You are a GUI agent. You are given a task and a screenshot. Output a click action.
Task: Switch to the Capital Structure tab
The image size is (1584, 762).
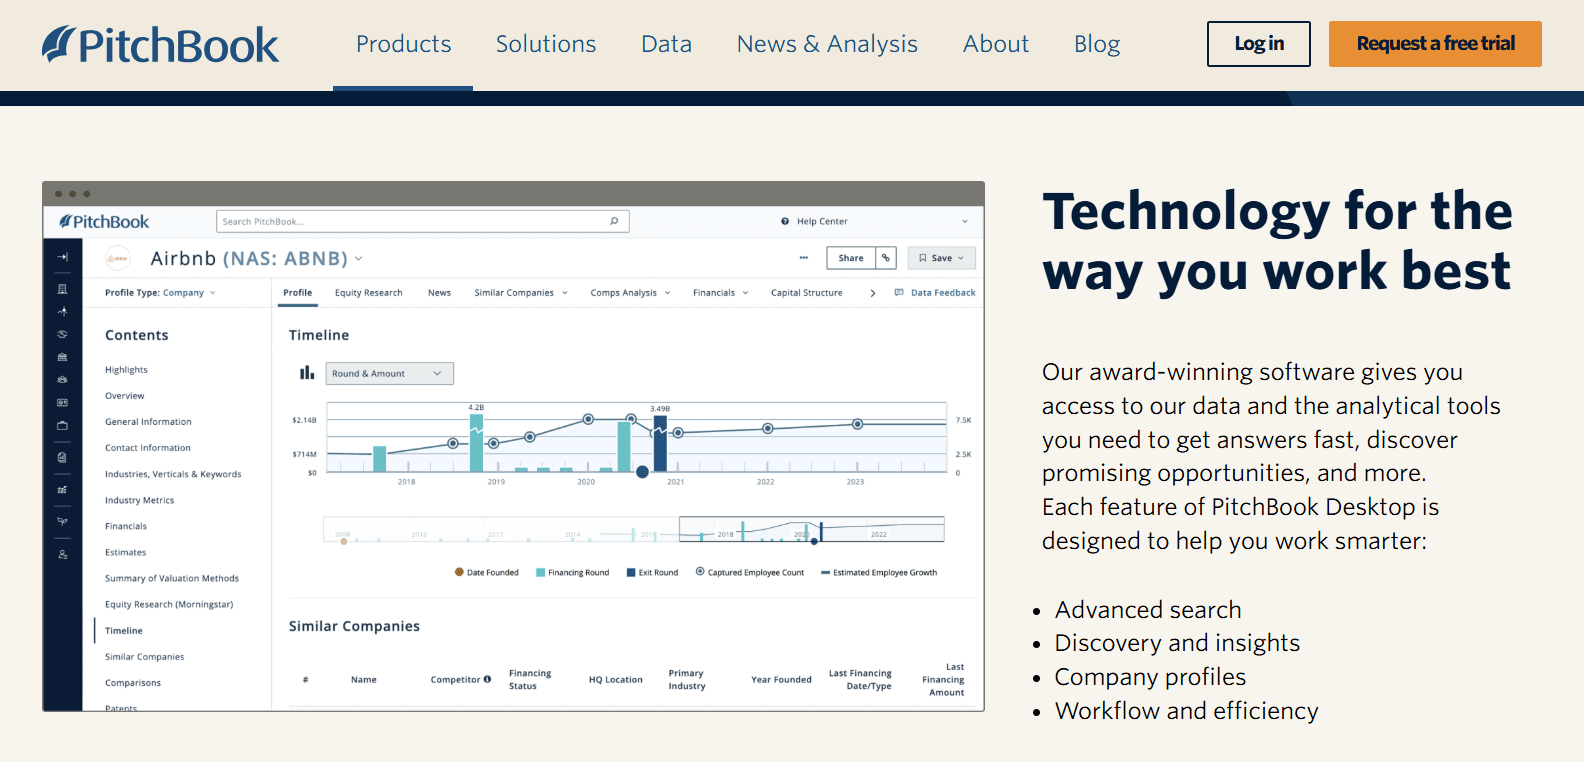pyautogui.click(x=806, y=293)
